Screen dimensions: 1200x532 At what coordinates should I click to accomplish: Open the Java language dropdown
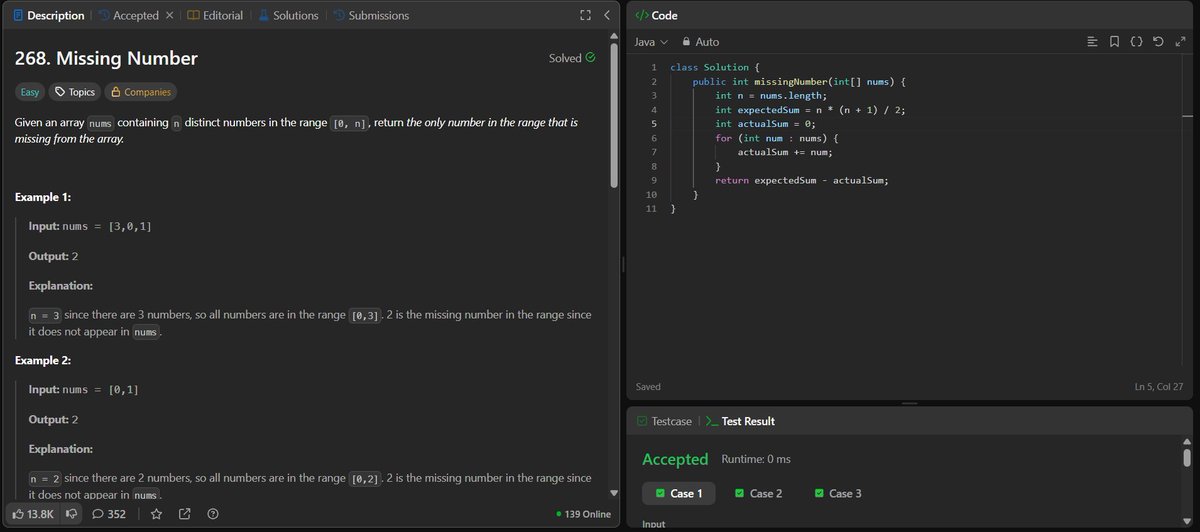651,42
